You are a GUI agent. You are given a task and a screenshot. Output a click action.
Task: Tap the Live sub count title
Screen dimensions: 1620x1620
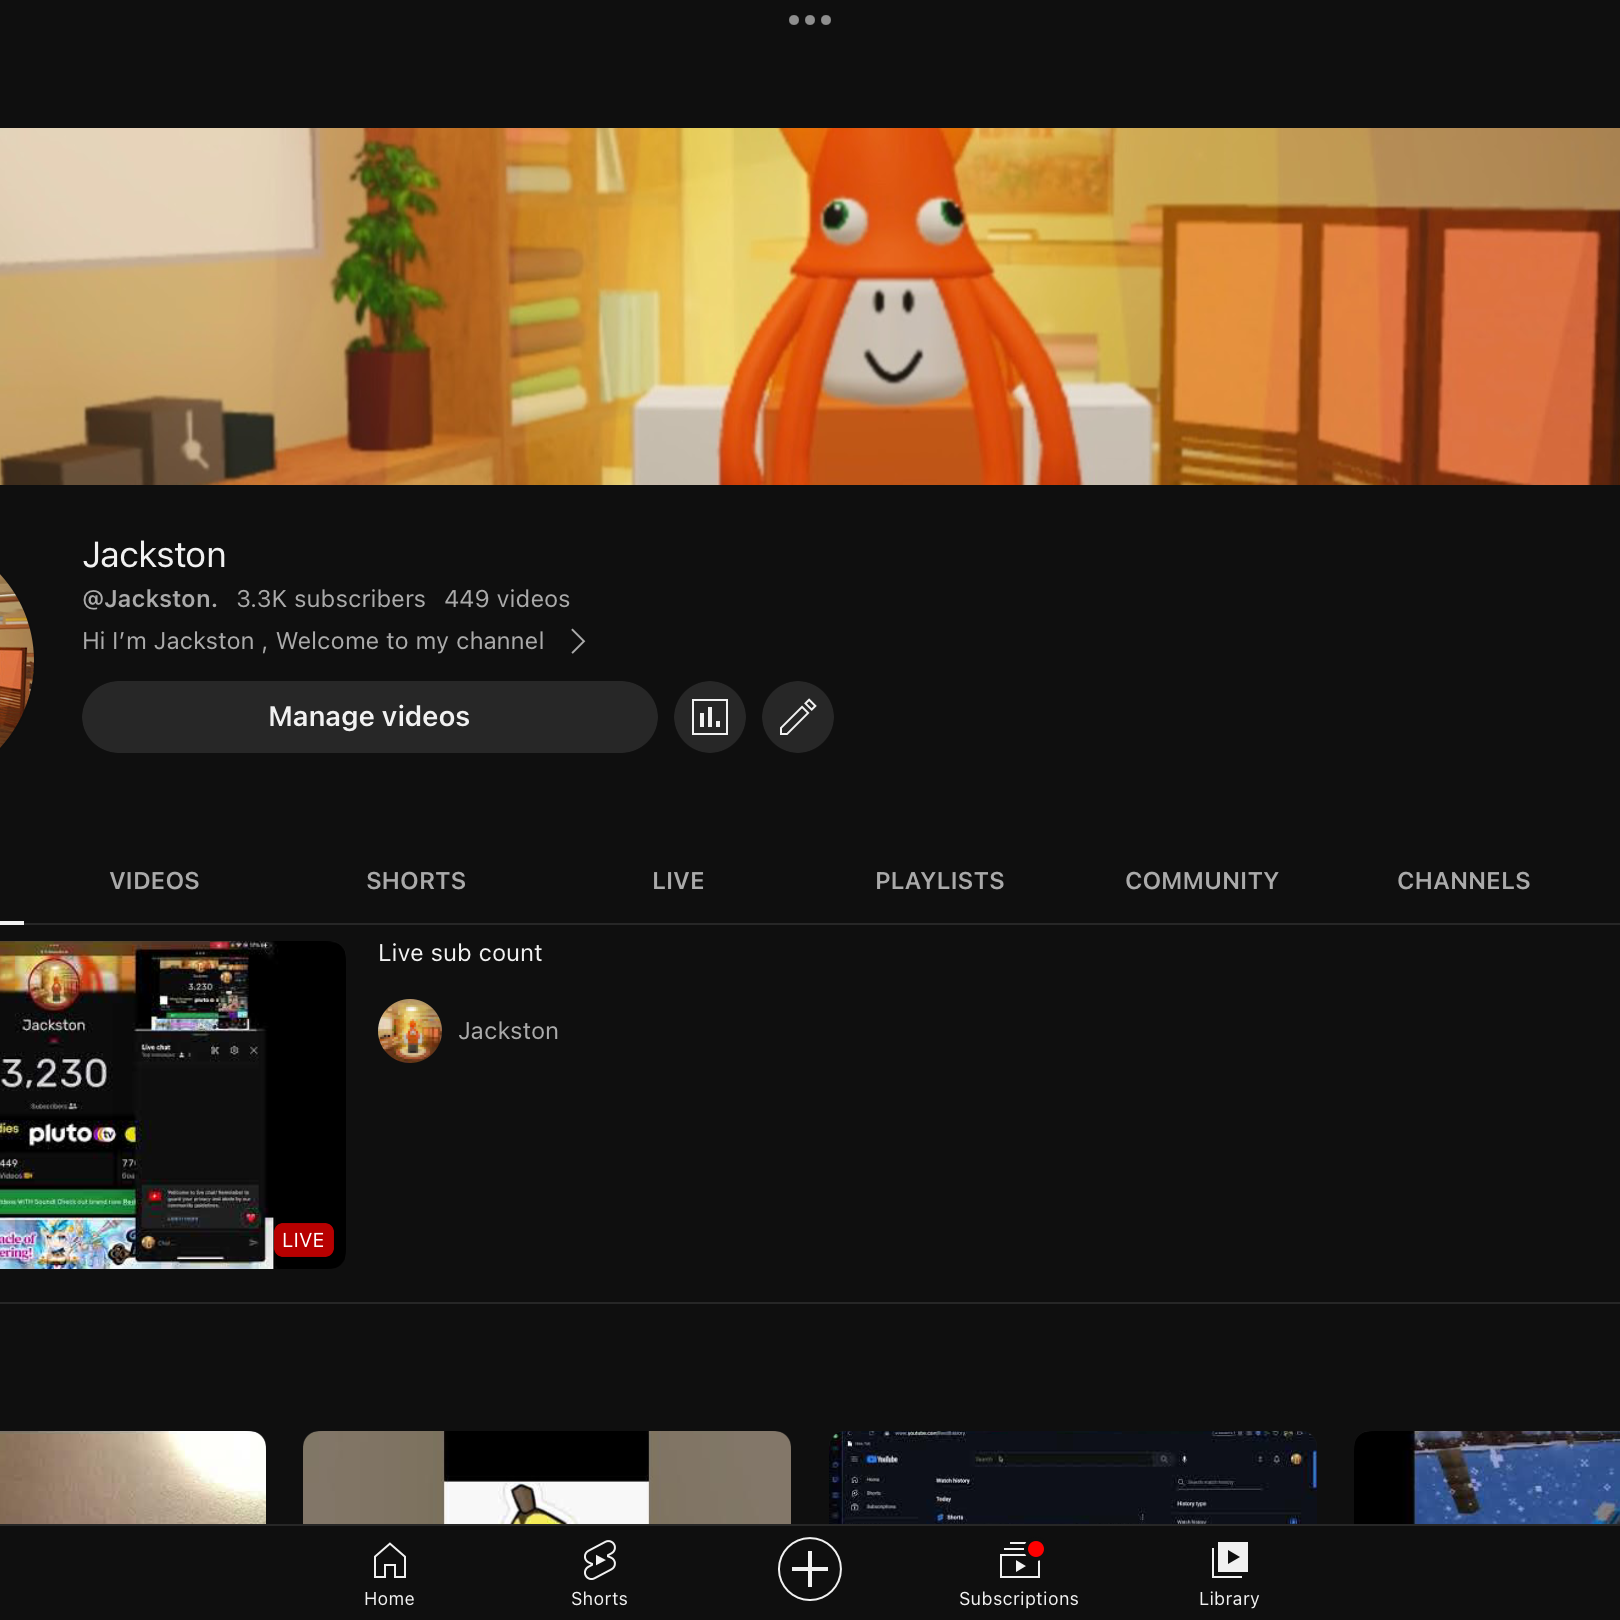460,953
